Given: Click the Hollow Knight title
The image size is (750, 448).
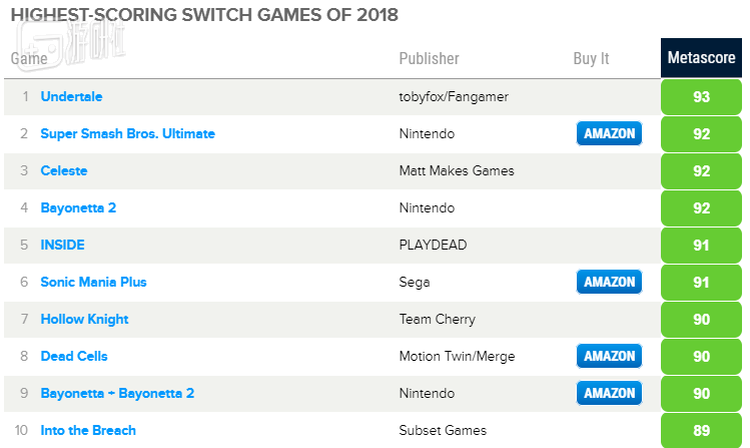Looking at the screenshot, I should 84,319.
